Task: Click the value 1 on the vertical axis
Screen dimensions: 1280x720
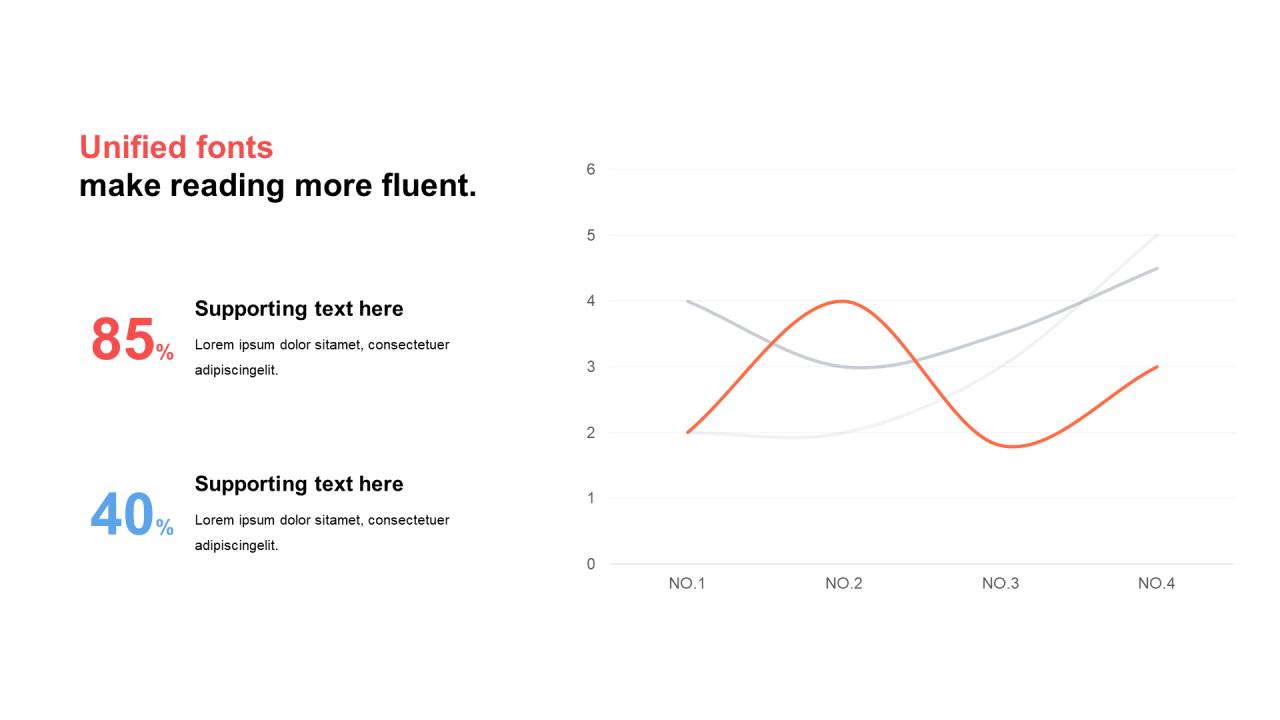Action: point(591,498)
